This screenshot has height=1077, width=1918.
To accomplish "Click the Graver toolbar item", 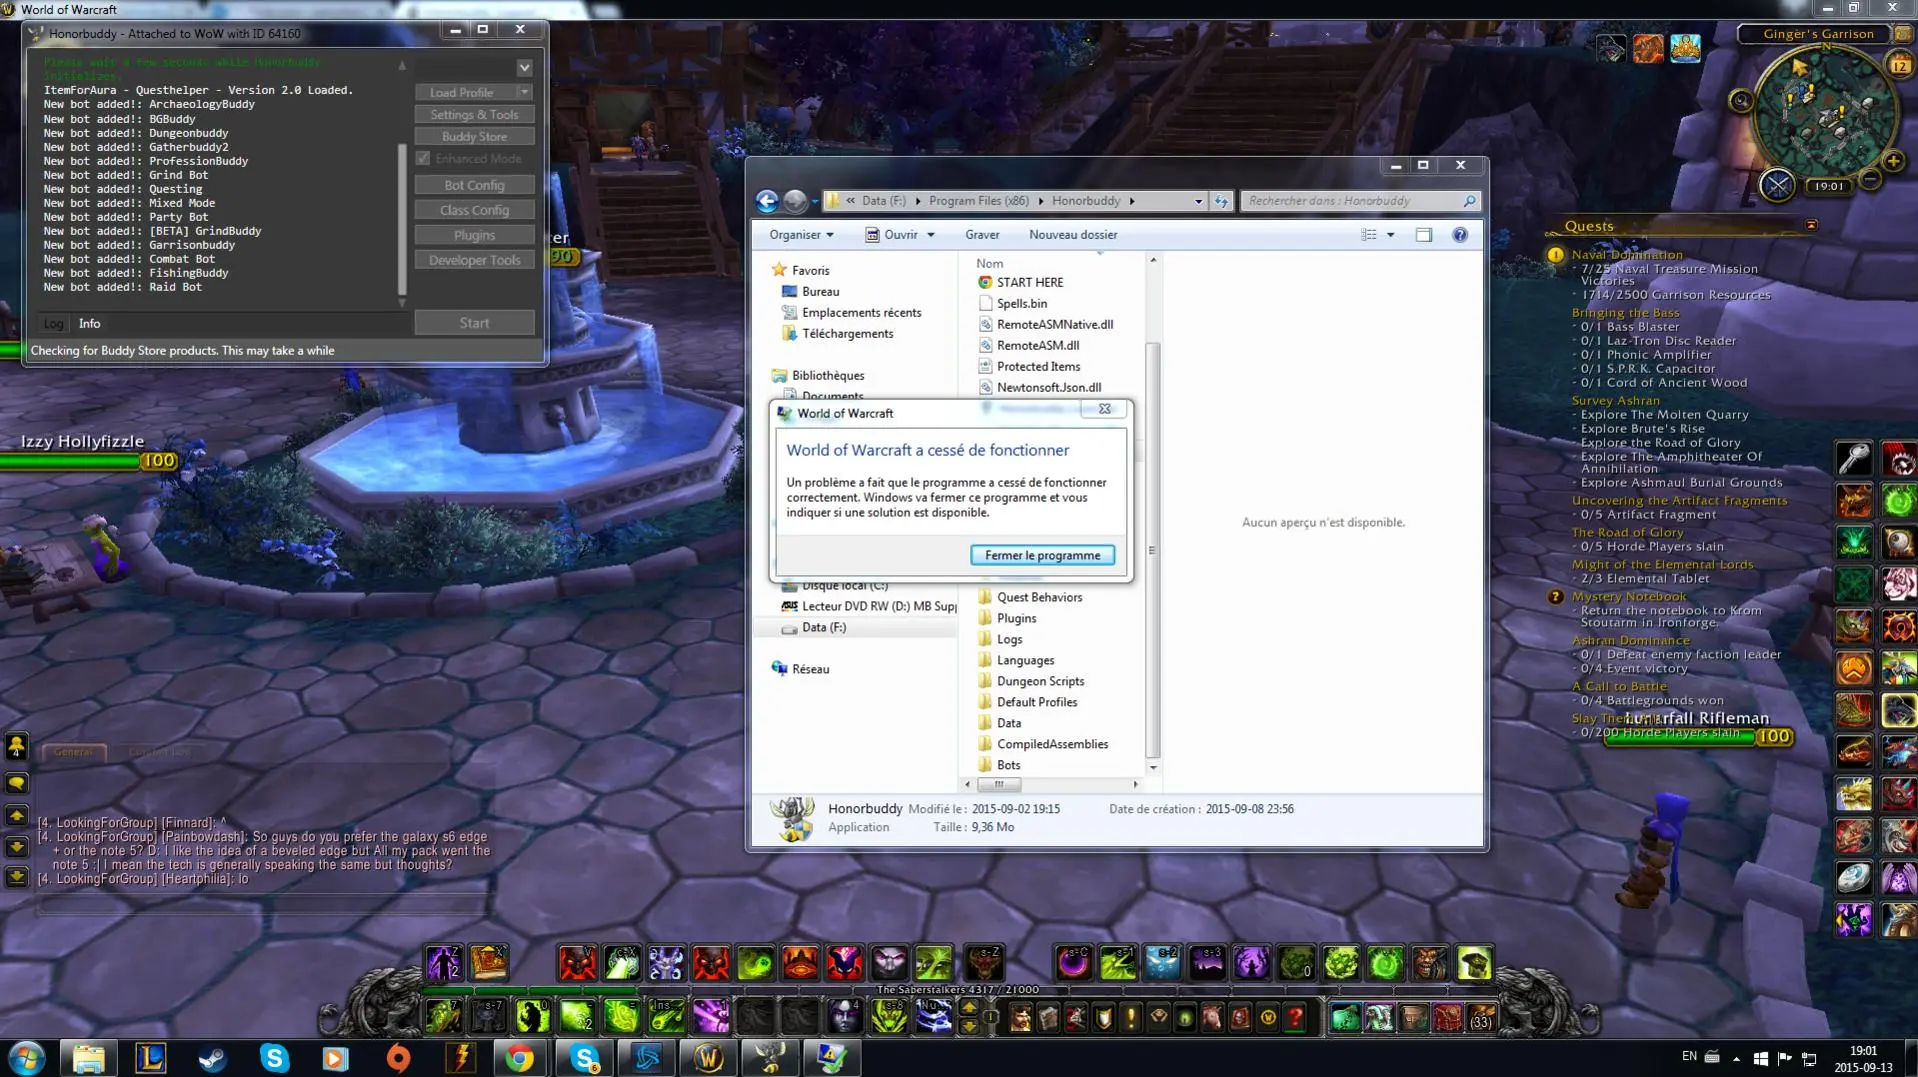I will pyautogui.click(x=981, y=235).
